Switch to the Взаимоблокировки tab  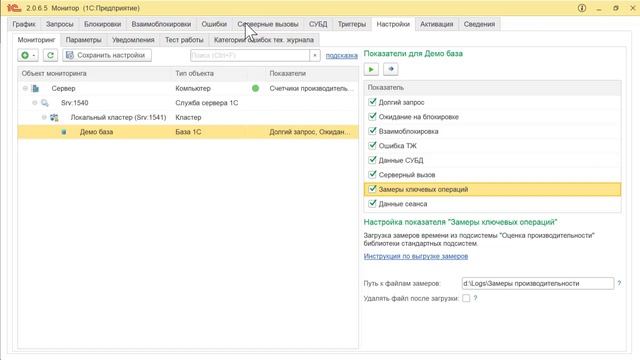[161, 24]
